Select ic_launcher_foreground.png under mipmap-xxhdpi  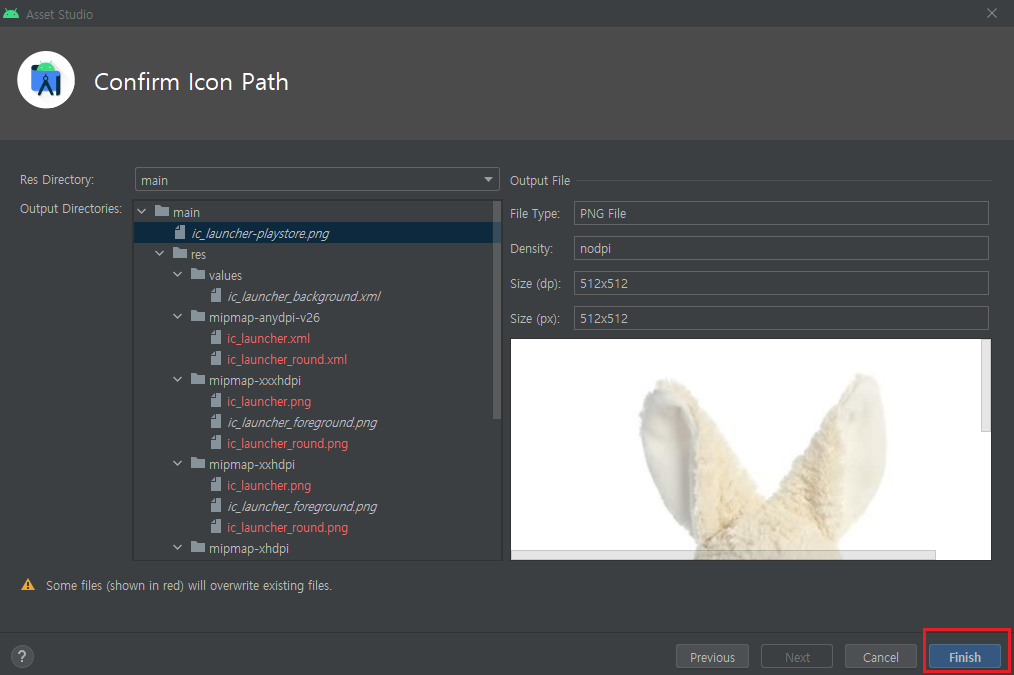[302, 506]
